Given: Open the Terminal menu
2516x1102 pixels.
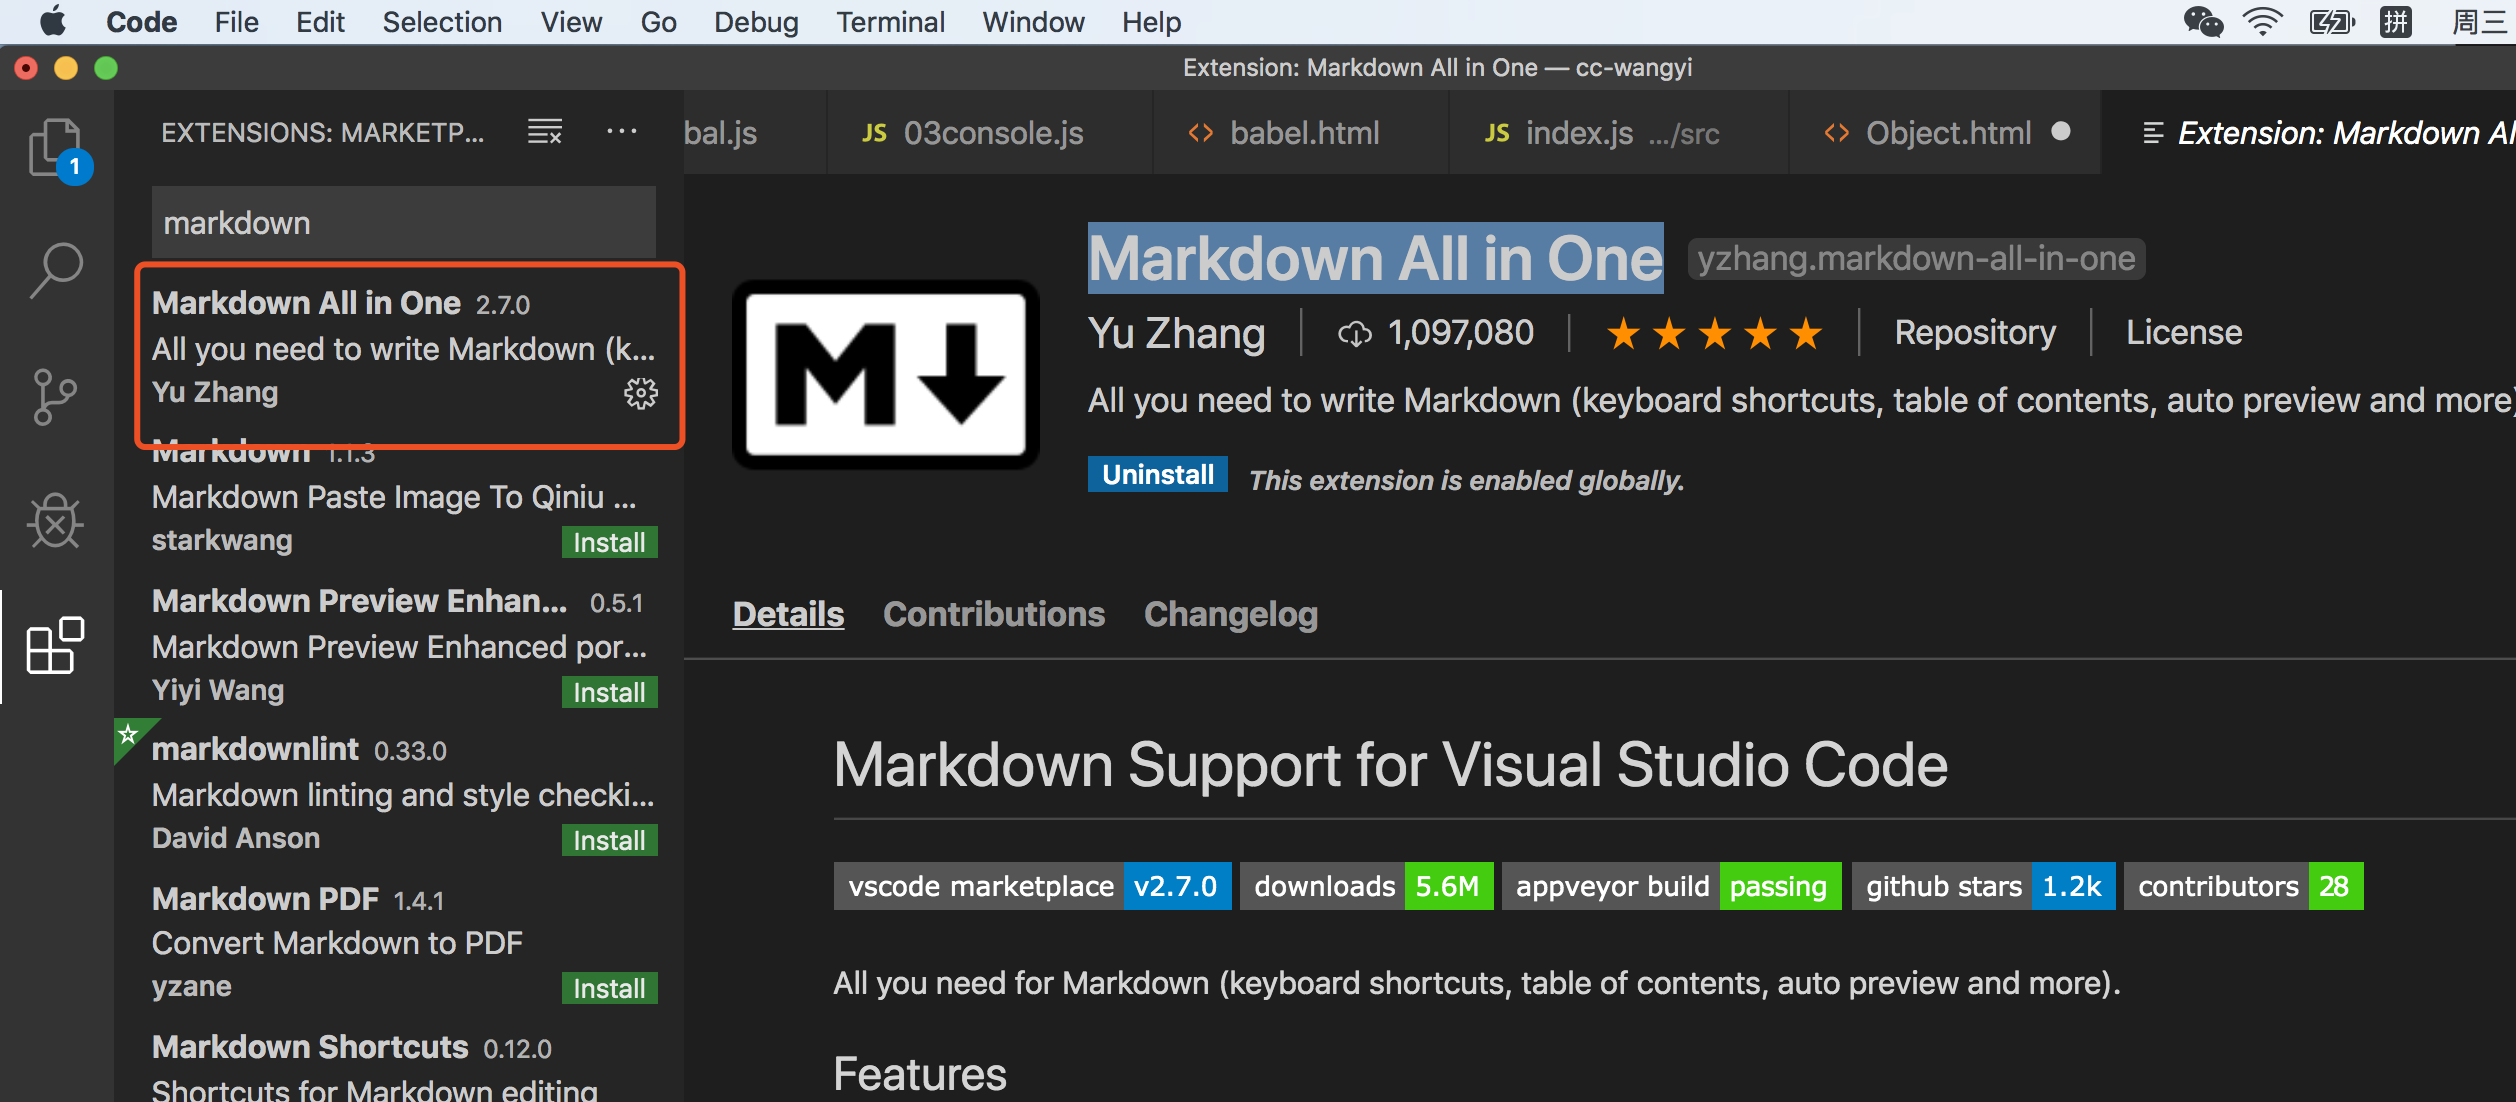Looking at the screenshot, I should click(x=889, y=21).
